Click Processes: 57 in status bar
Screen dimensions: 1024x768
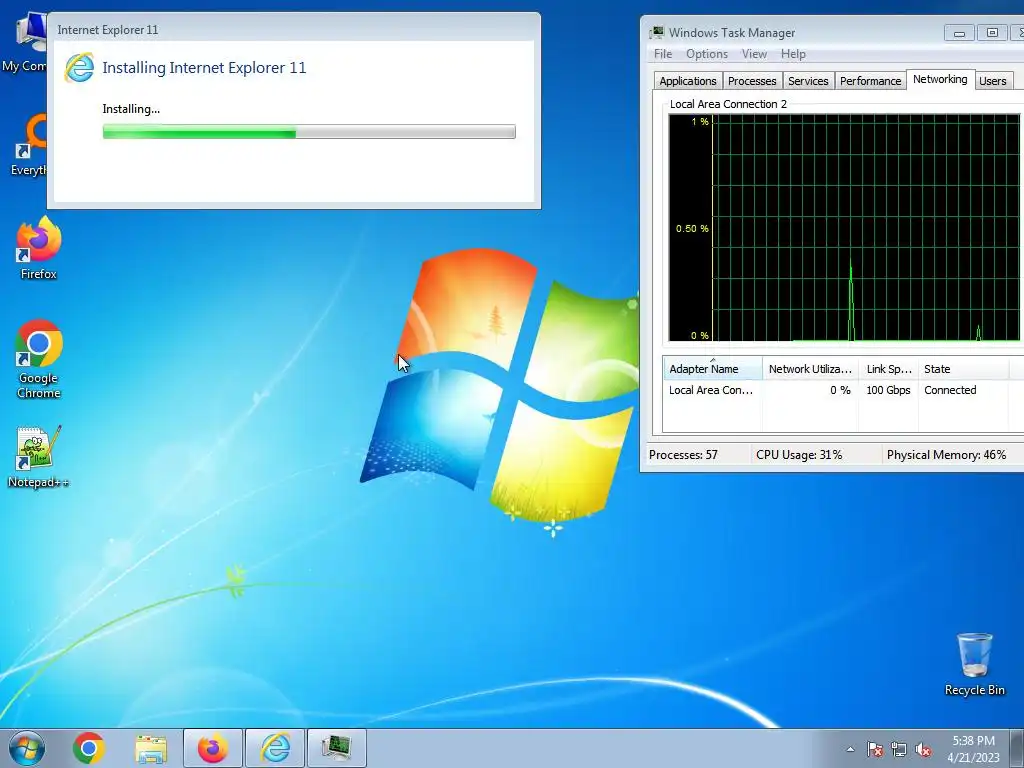[x=683, y=455]
